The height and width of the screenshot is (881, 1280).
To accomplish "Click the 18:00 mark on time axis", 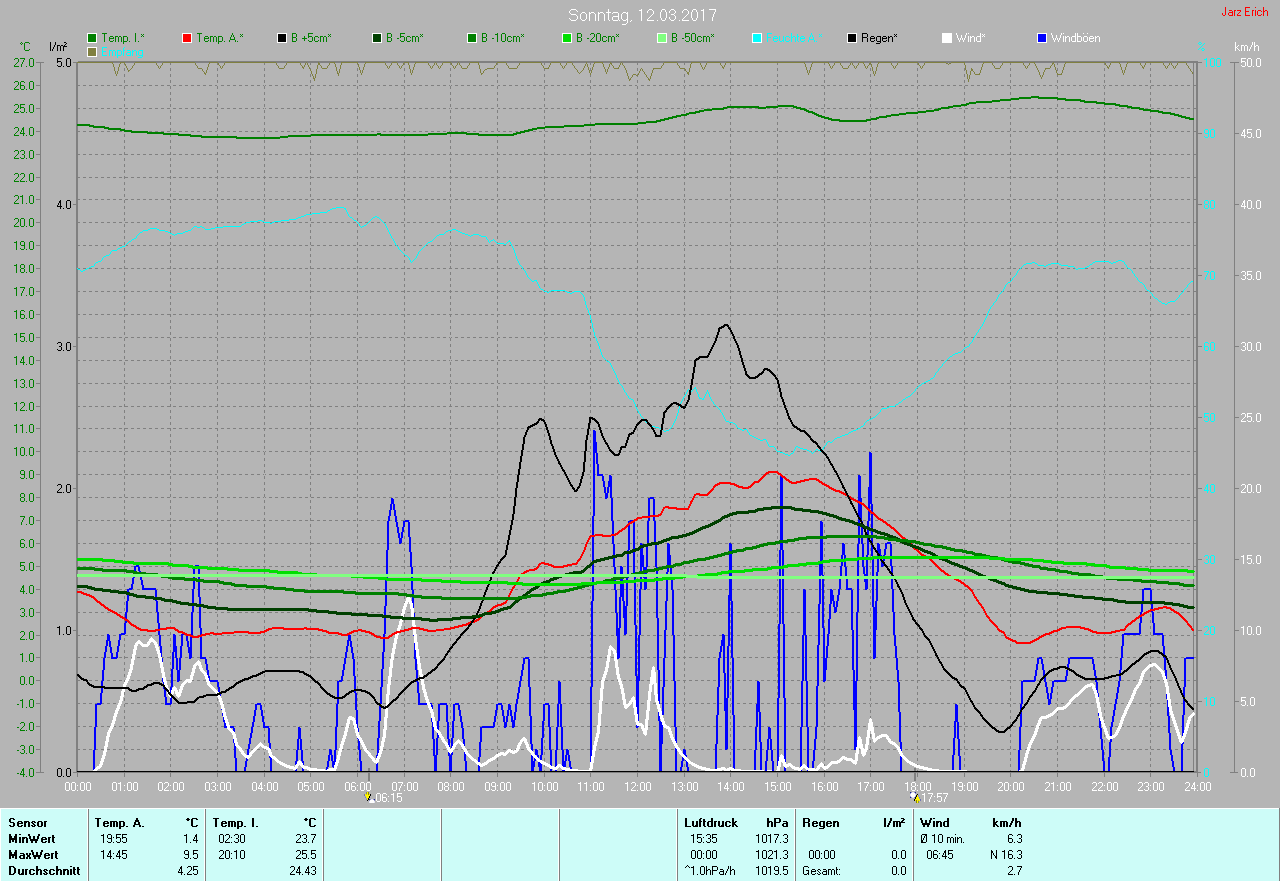I will pyautogui.click(x=918, y=787).
